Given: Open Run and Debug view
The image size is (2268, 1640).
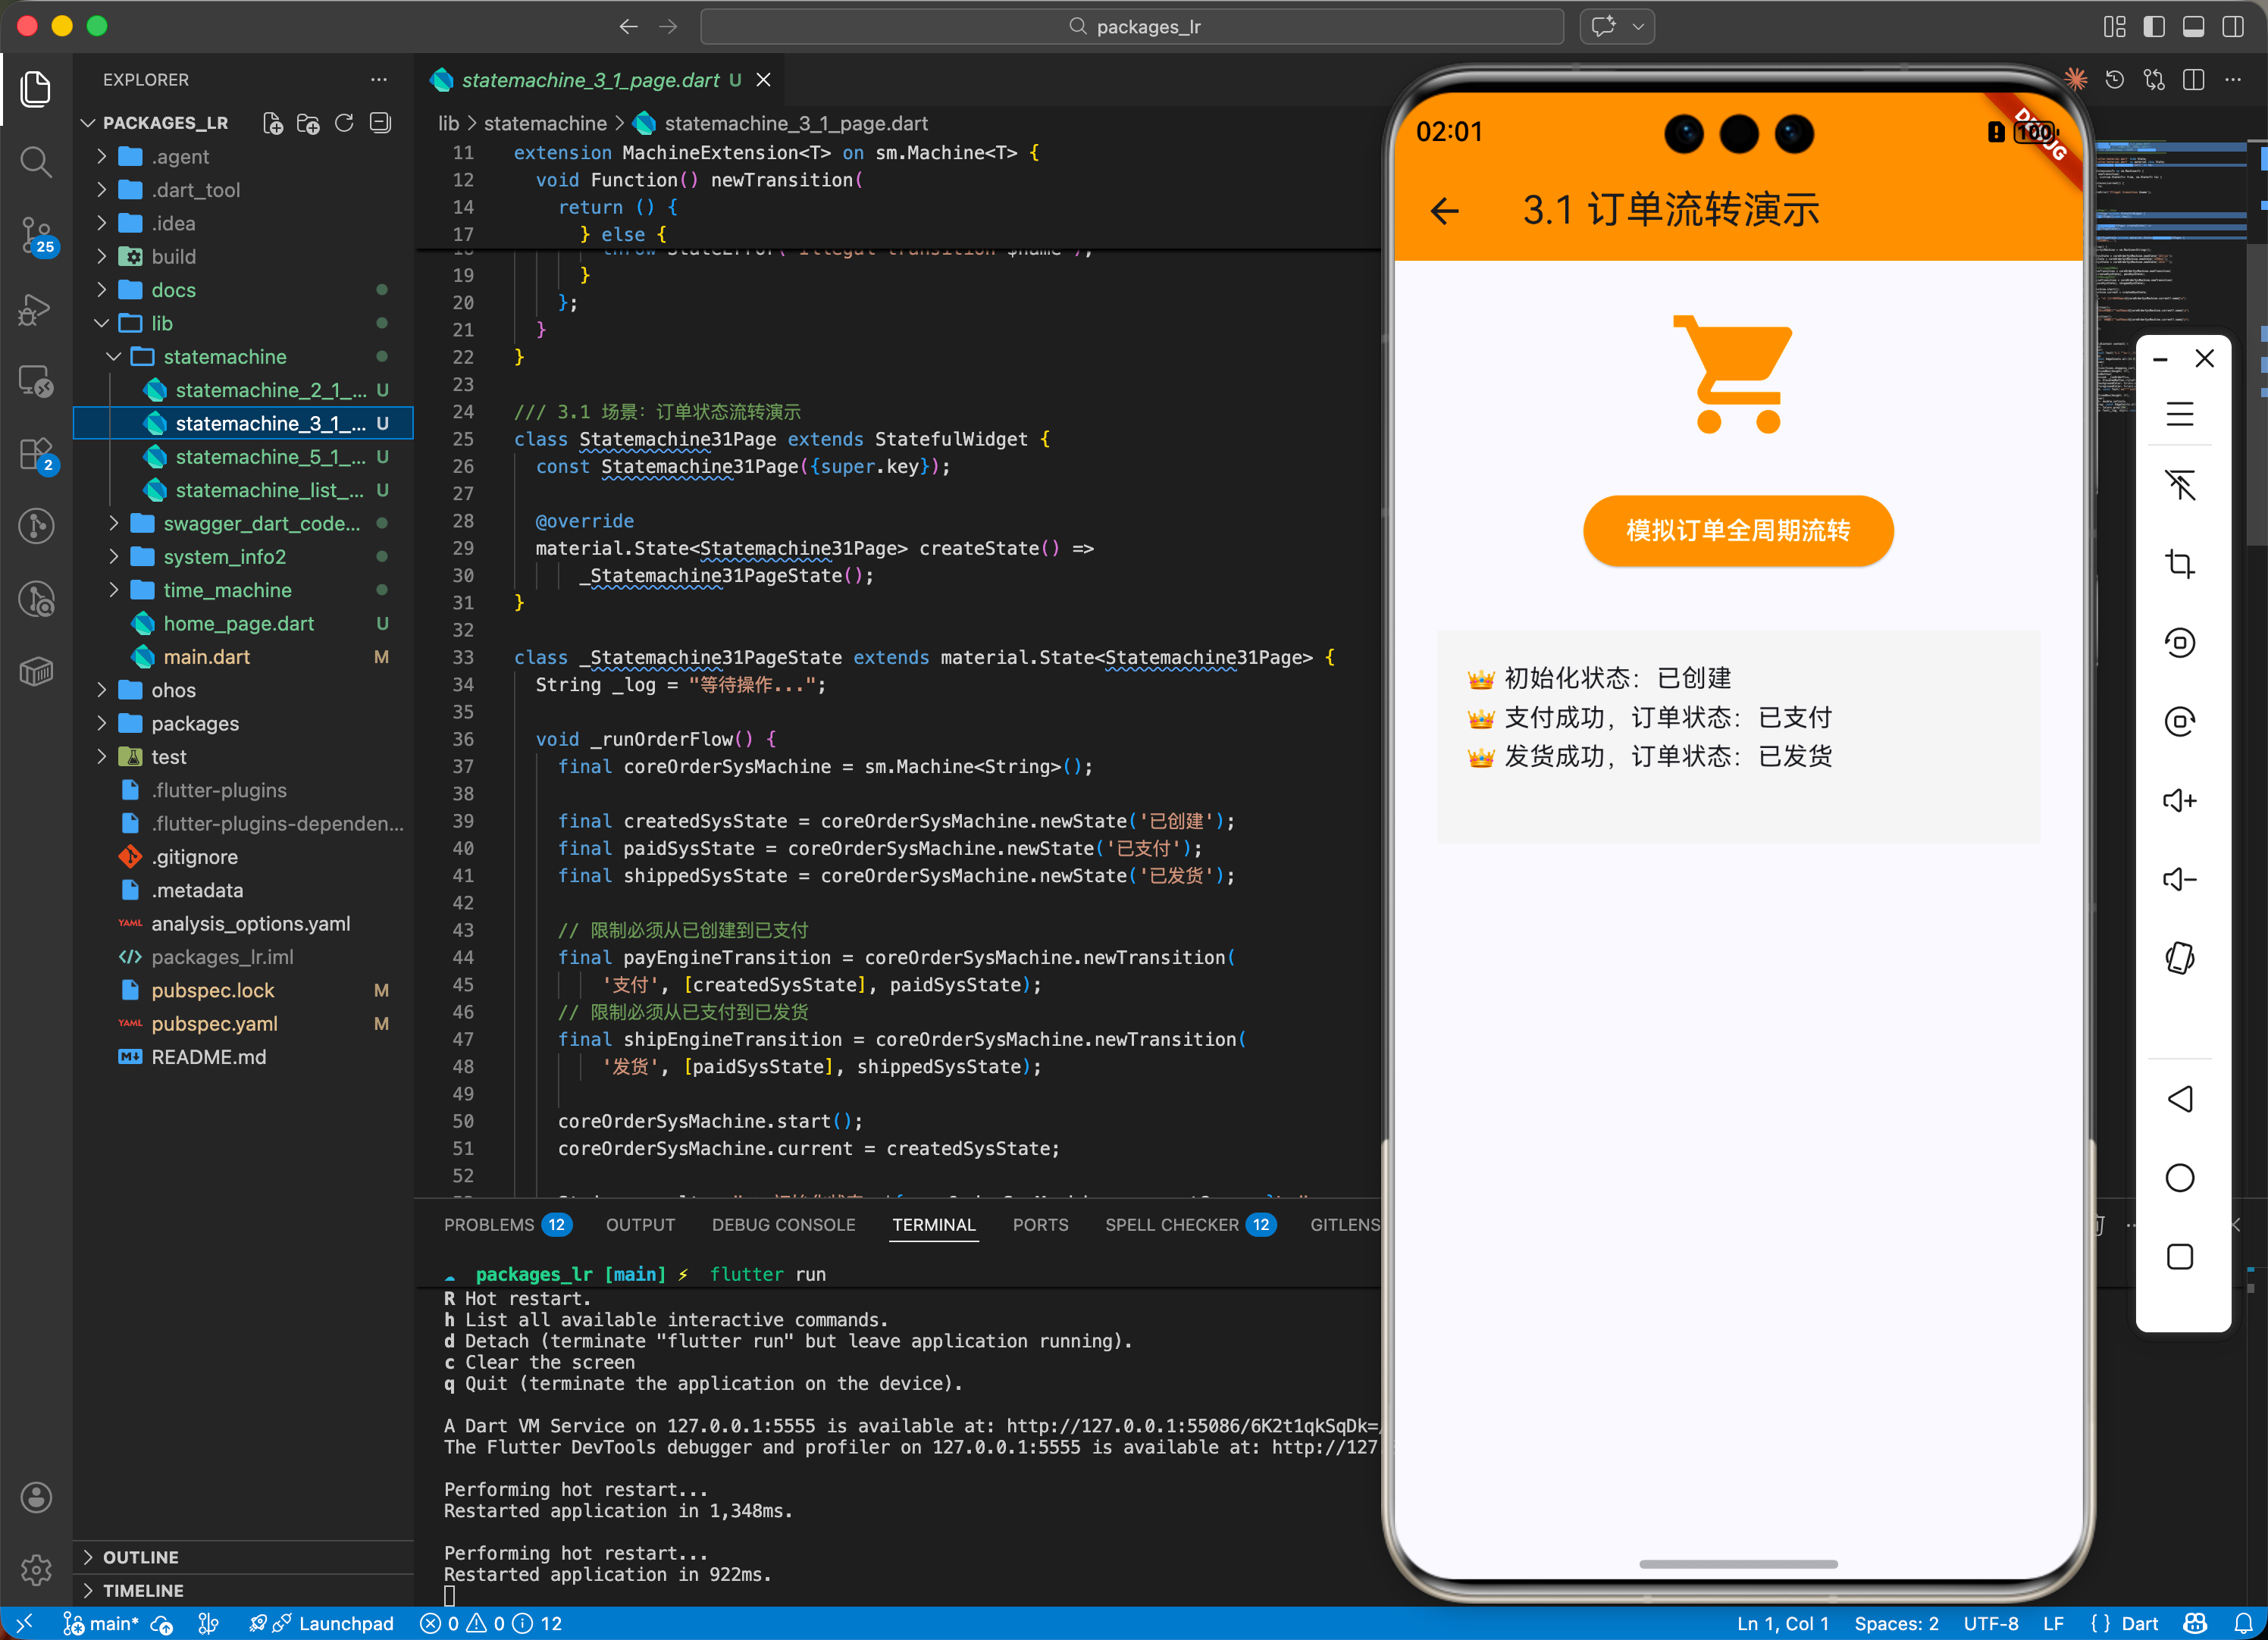Looking at the screenshot, I should 36,310.
